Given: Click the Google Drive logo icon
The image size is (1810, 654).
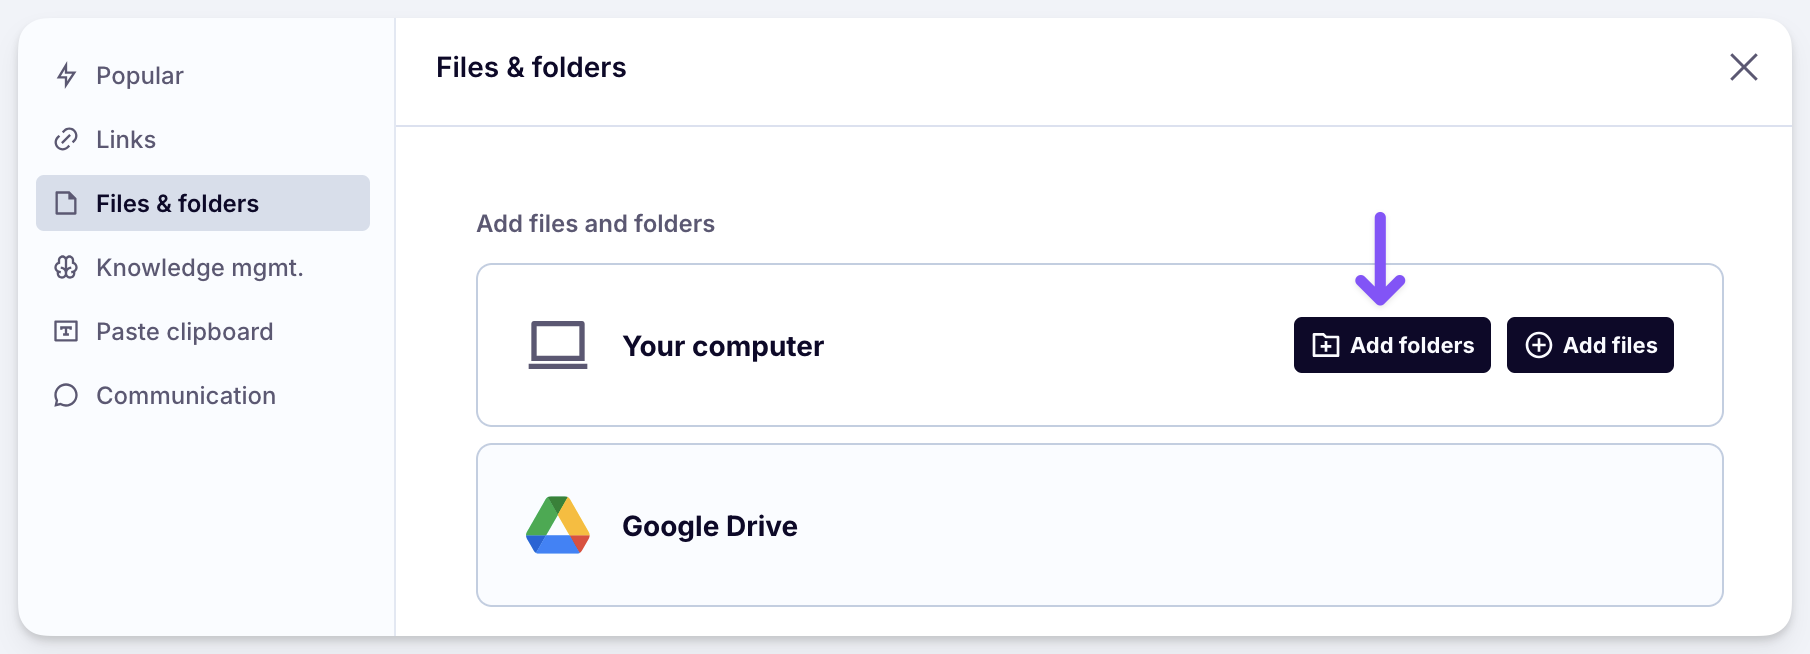Looking at the screenshot, I should tap(557, 525).
